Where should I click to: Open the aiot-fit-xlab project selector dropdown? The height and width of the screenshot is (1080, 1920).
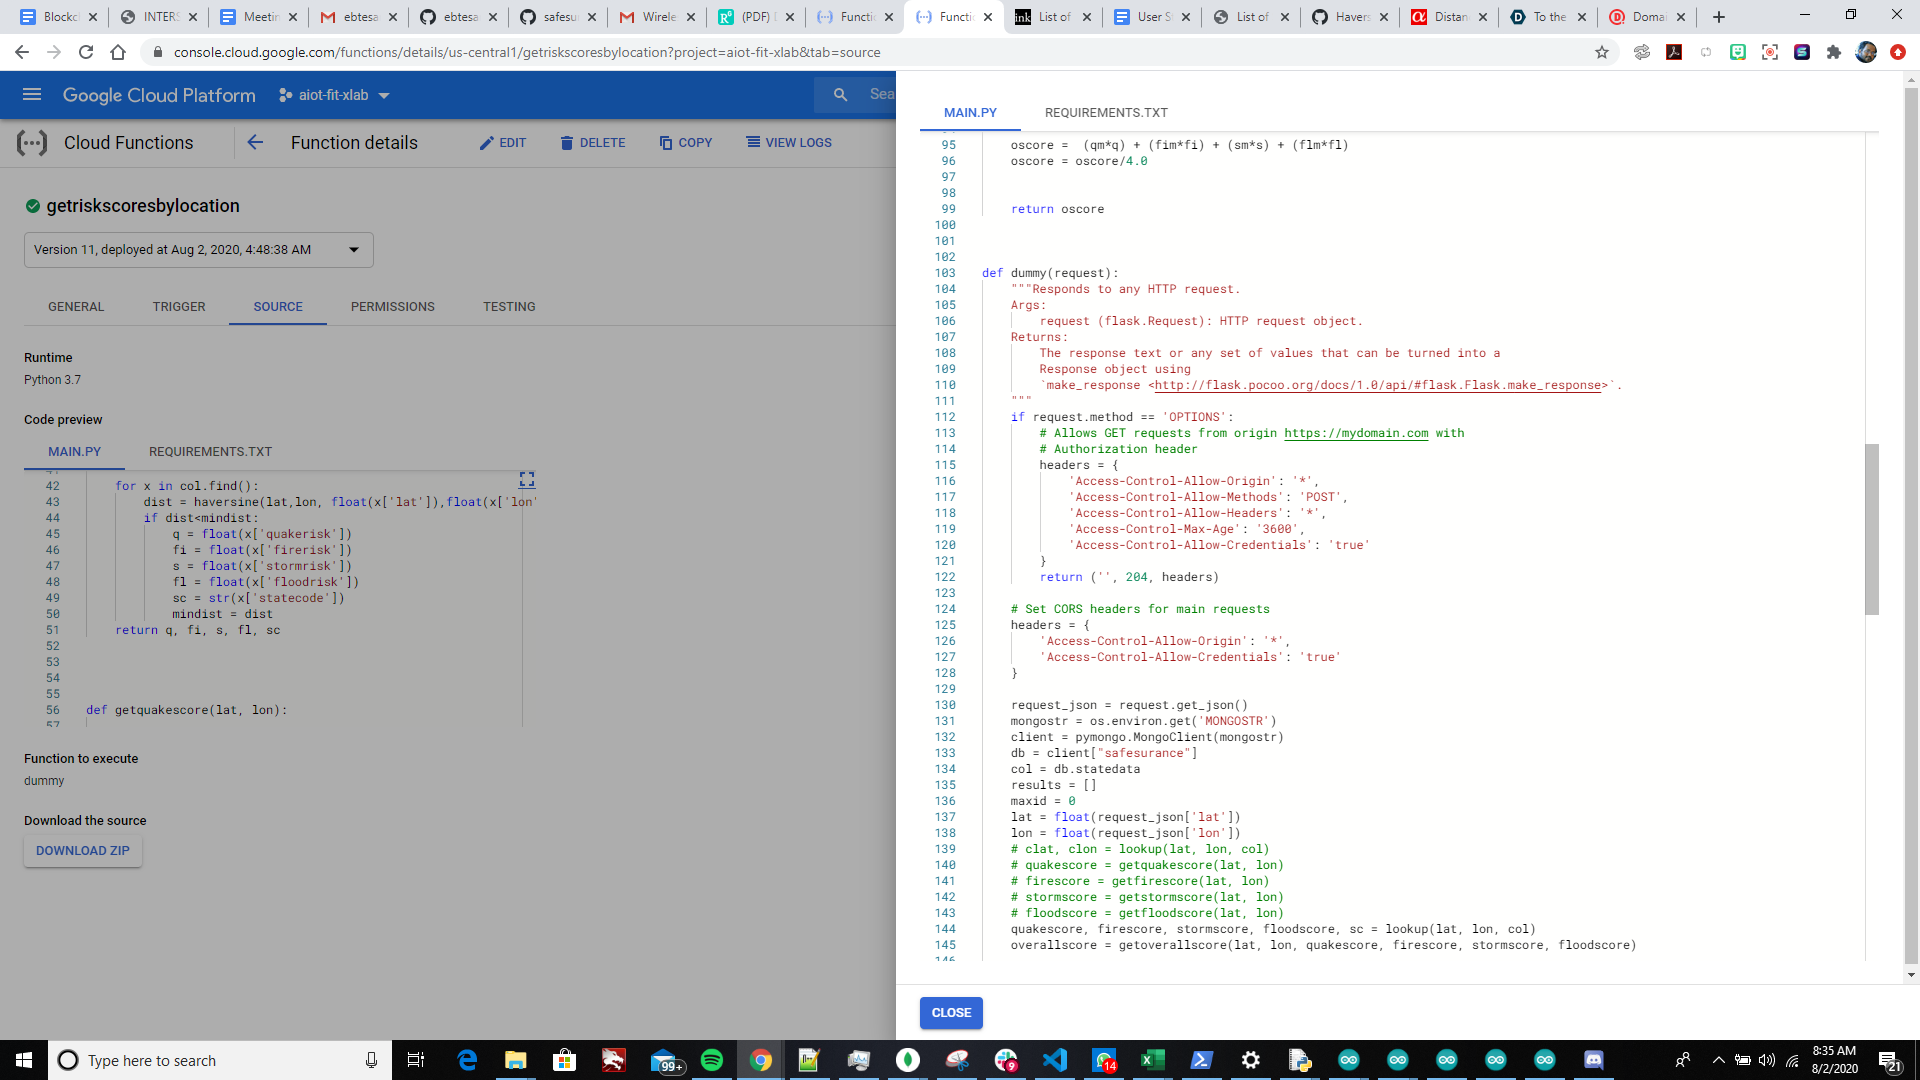[334, 95]
